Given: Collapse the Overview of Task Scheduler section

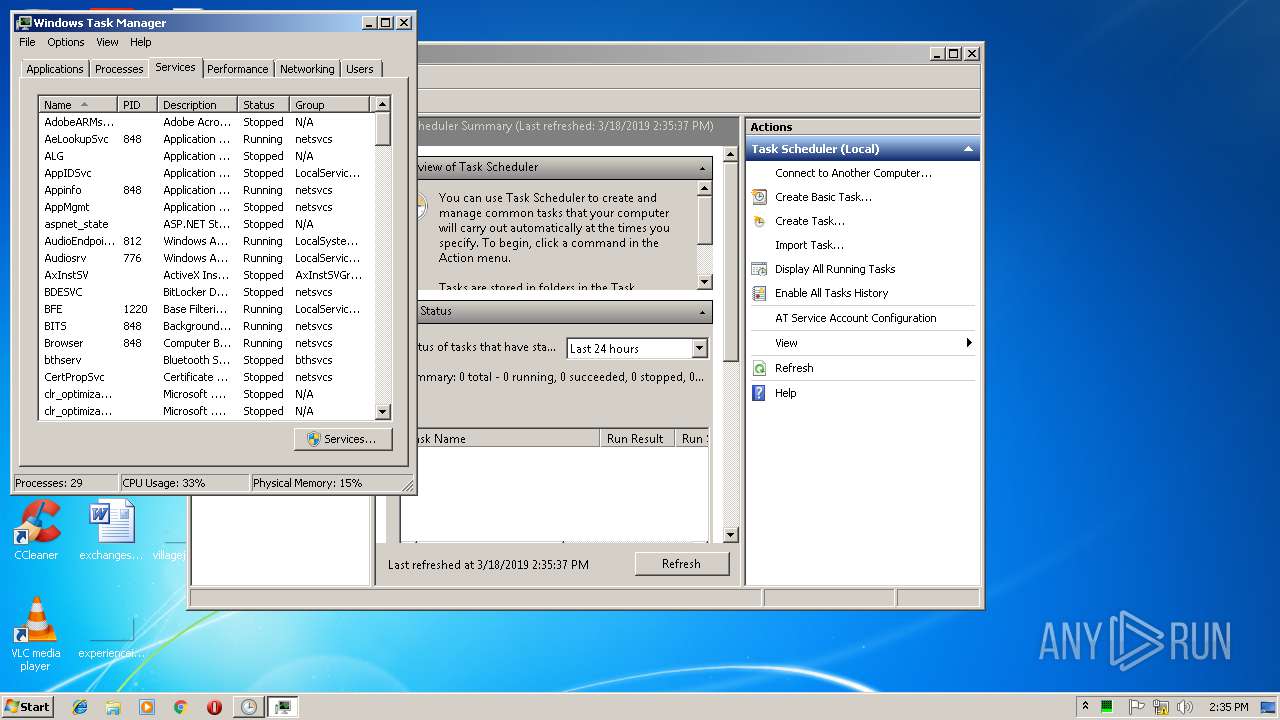Looking at the screenshot, I should 704,167.
